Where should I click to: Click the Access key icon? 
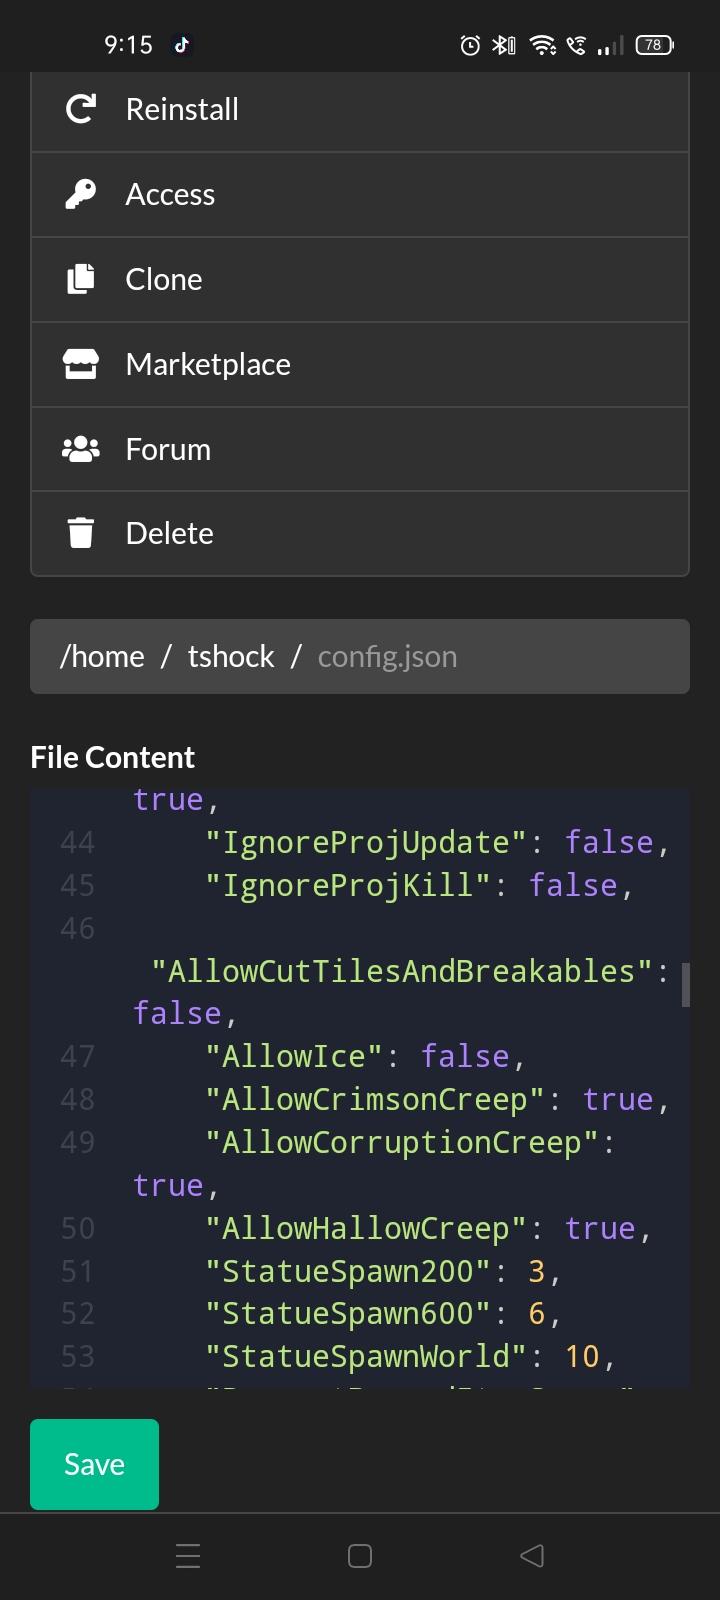pos(81,194)
